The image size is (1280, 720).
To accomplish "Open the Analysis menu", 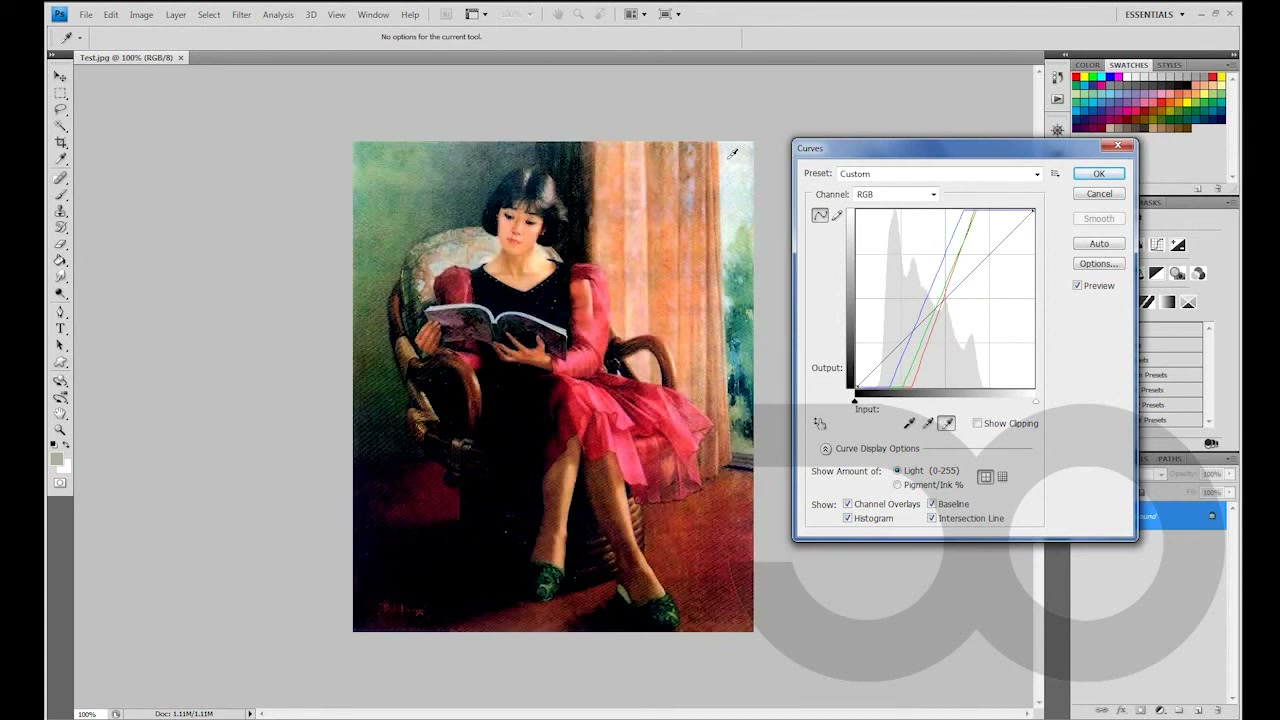I will click(x=278, y=15).
